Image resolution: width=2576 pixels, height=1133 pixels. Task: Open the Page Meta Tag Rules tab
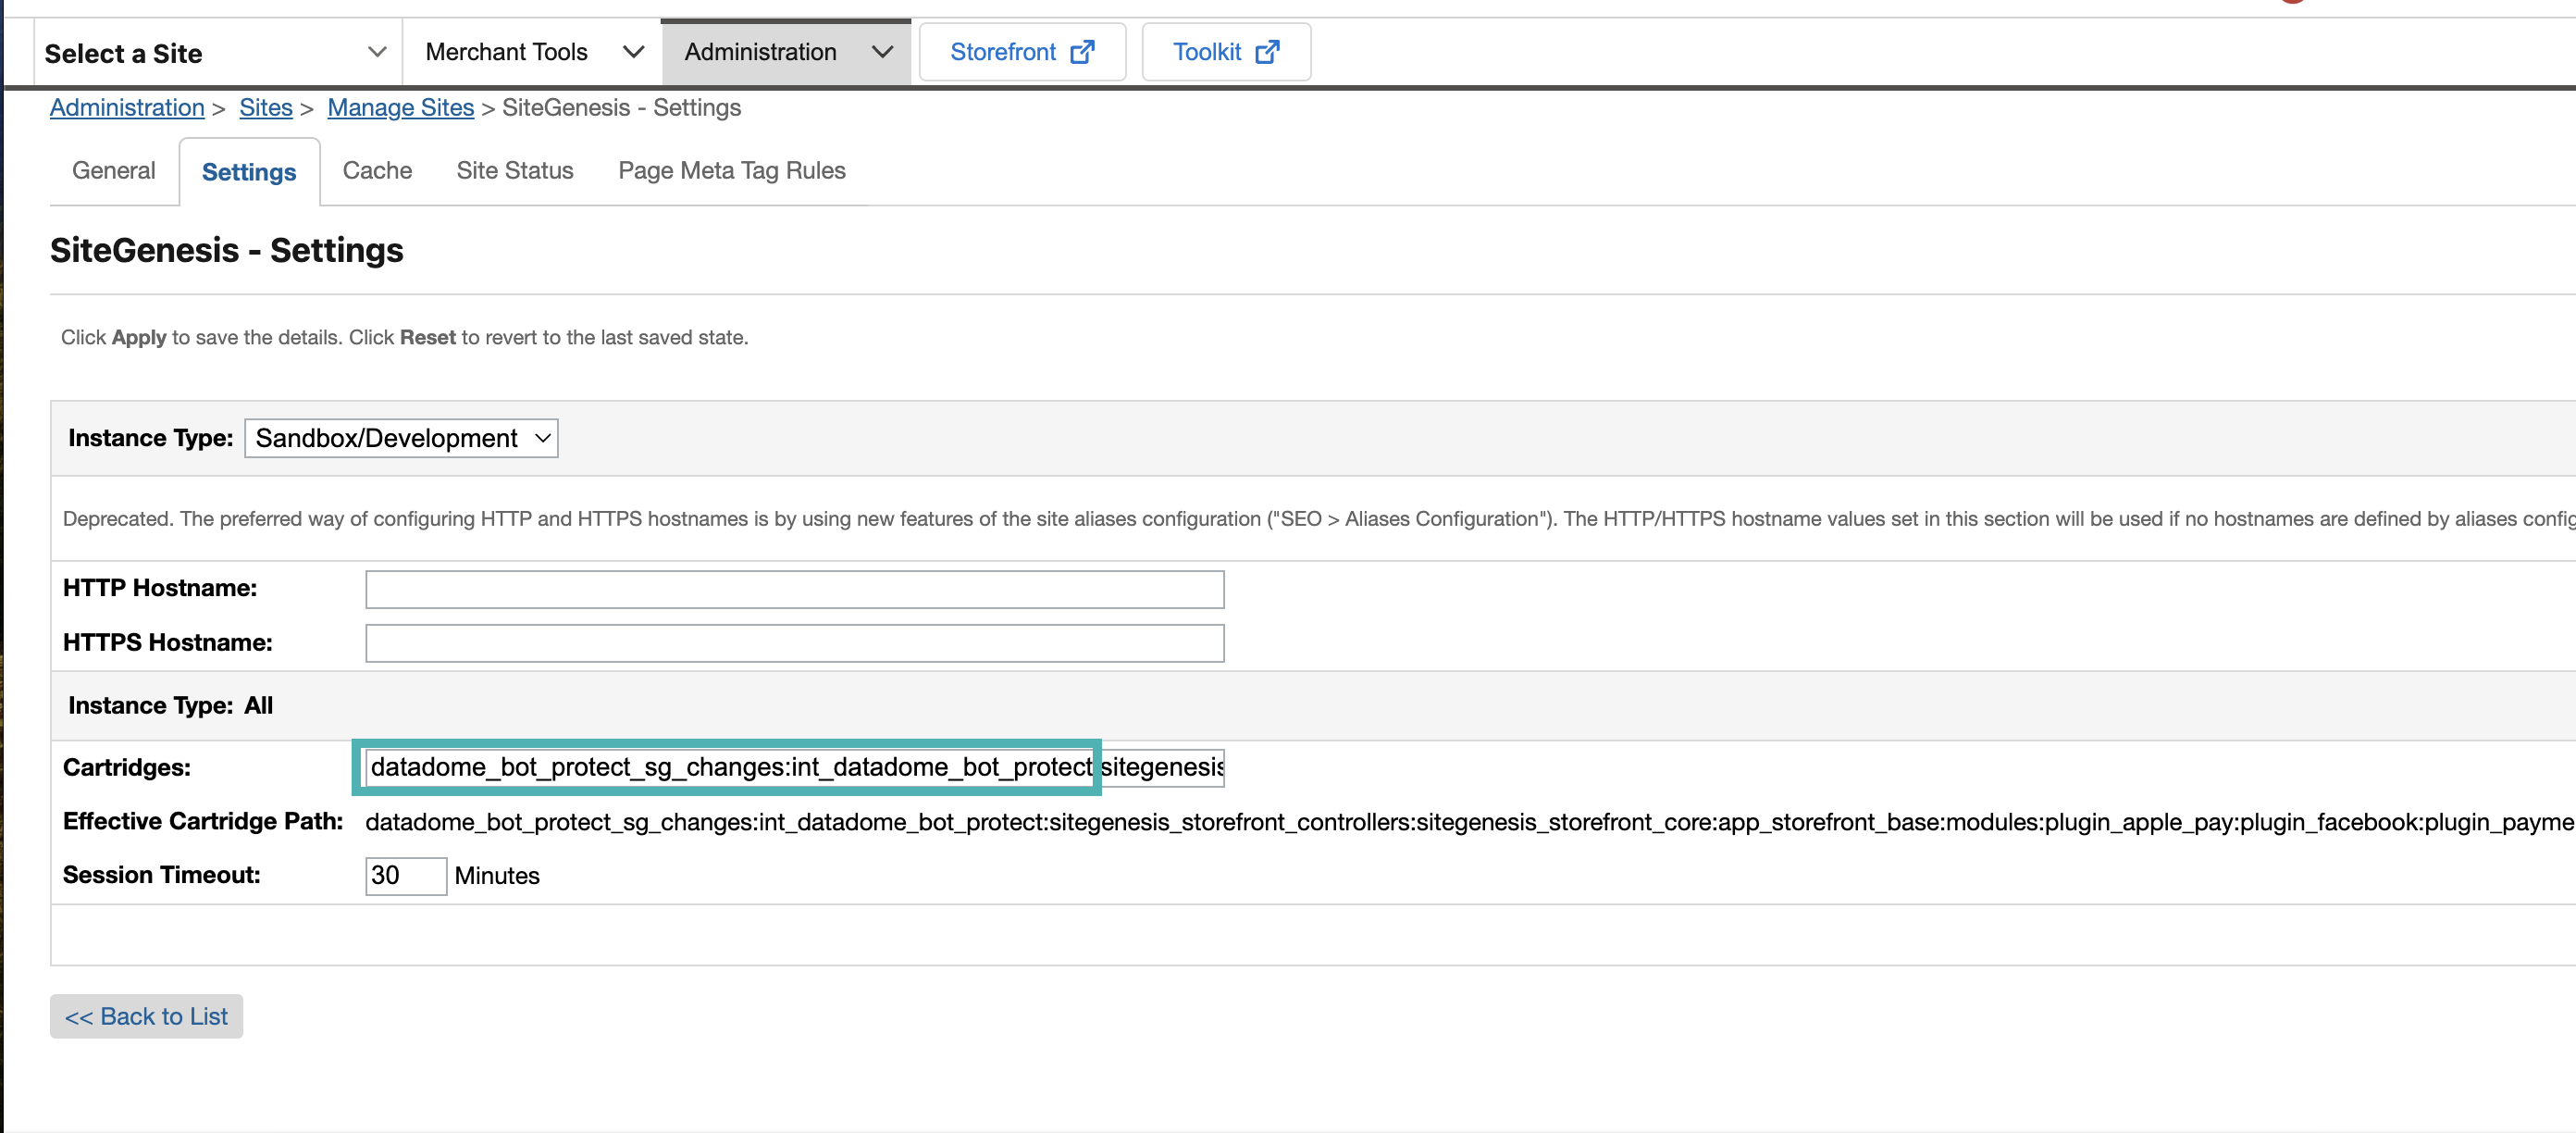coord(731,171)
